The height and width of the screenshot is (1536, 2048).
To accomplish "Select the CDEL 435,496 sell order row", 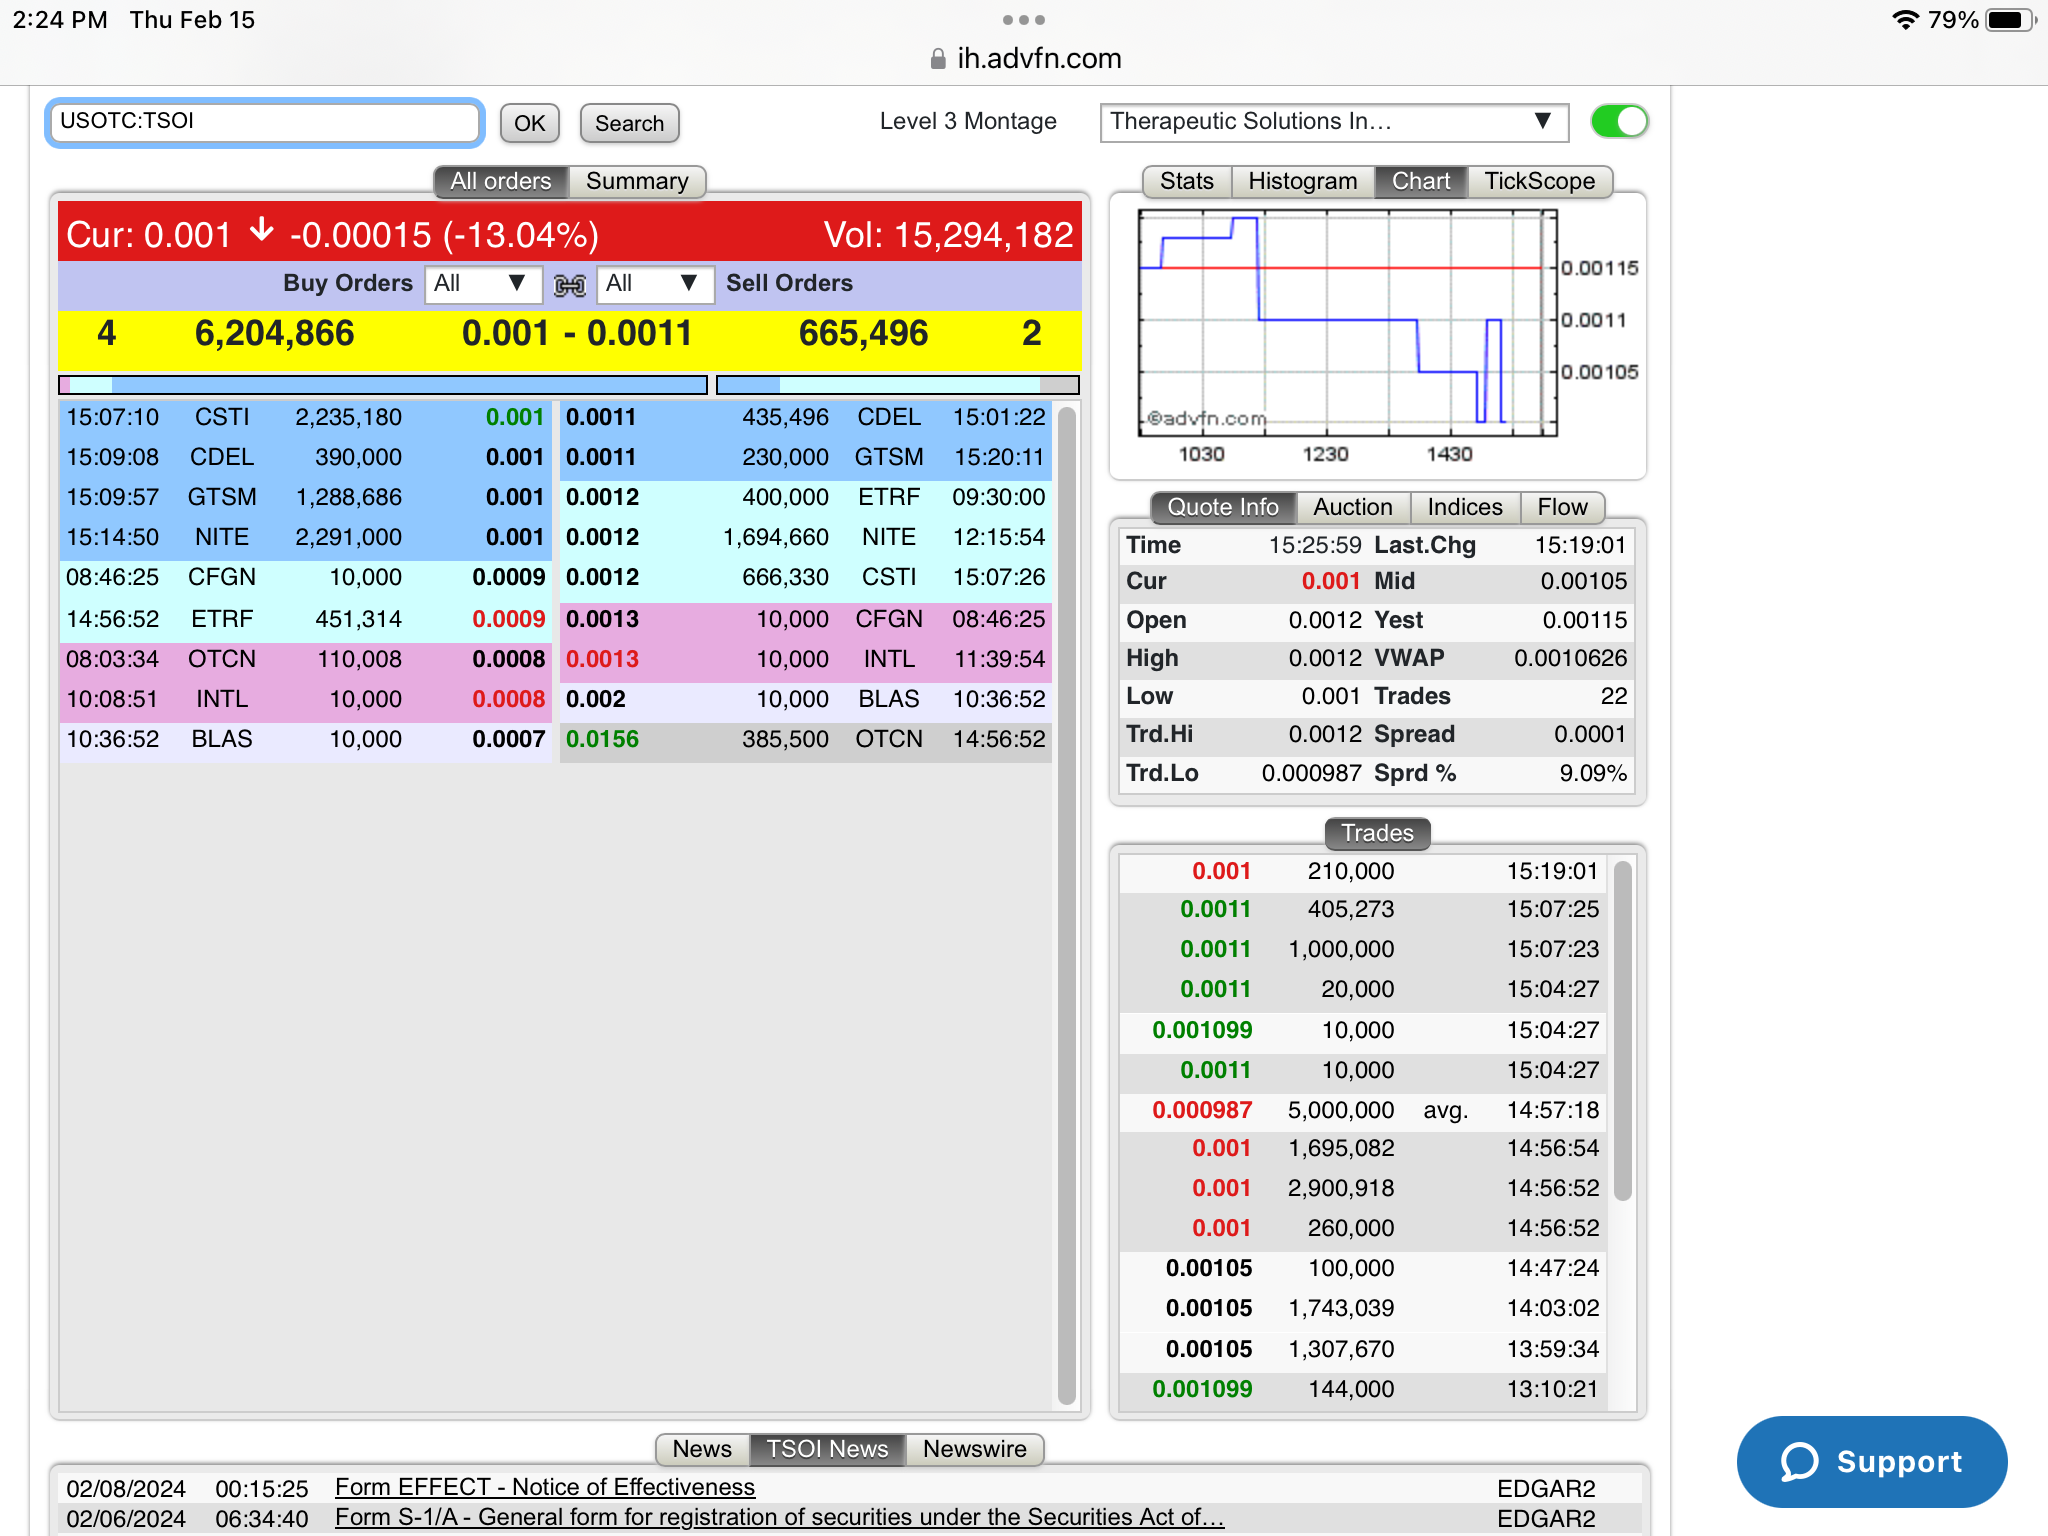I will pos(805,418).
